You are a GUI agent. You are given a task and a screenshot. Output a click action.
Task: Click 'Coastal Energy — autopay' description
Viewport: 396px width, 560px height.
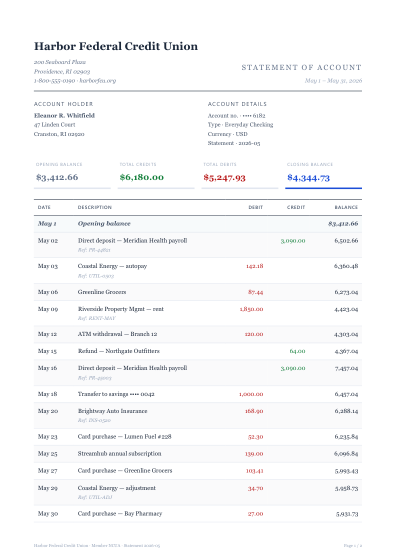point(112,266)
